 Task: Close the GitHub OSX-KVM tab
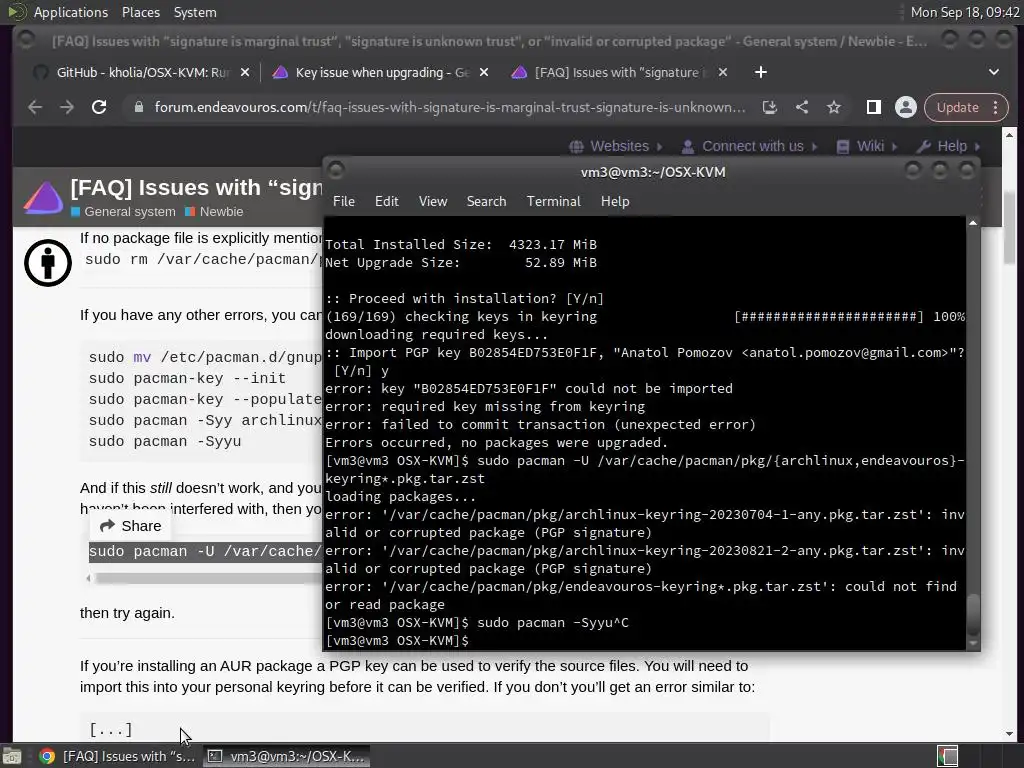pos(244,72)
